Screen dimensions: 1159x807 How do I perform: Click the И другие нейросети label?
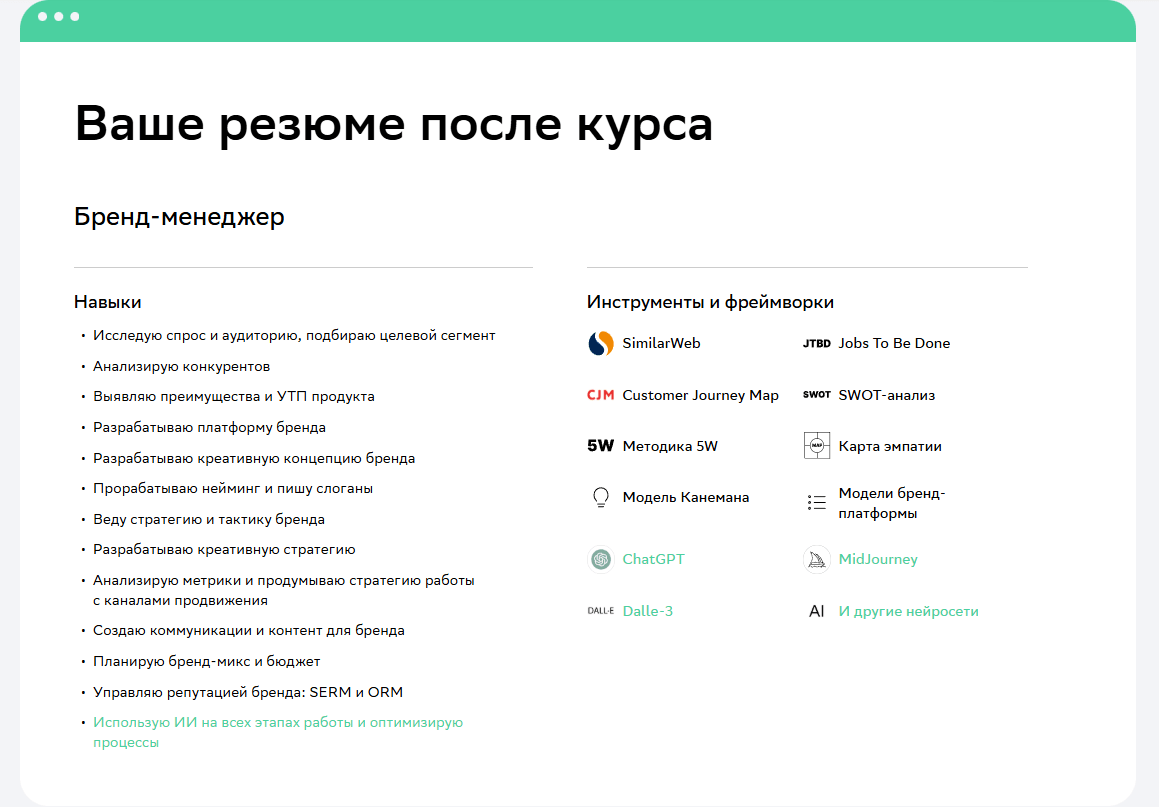pyautogui.click(x=908, y=611)
